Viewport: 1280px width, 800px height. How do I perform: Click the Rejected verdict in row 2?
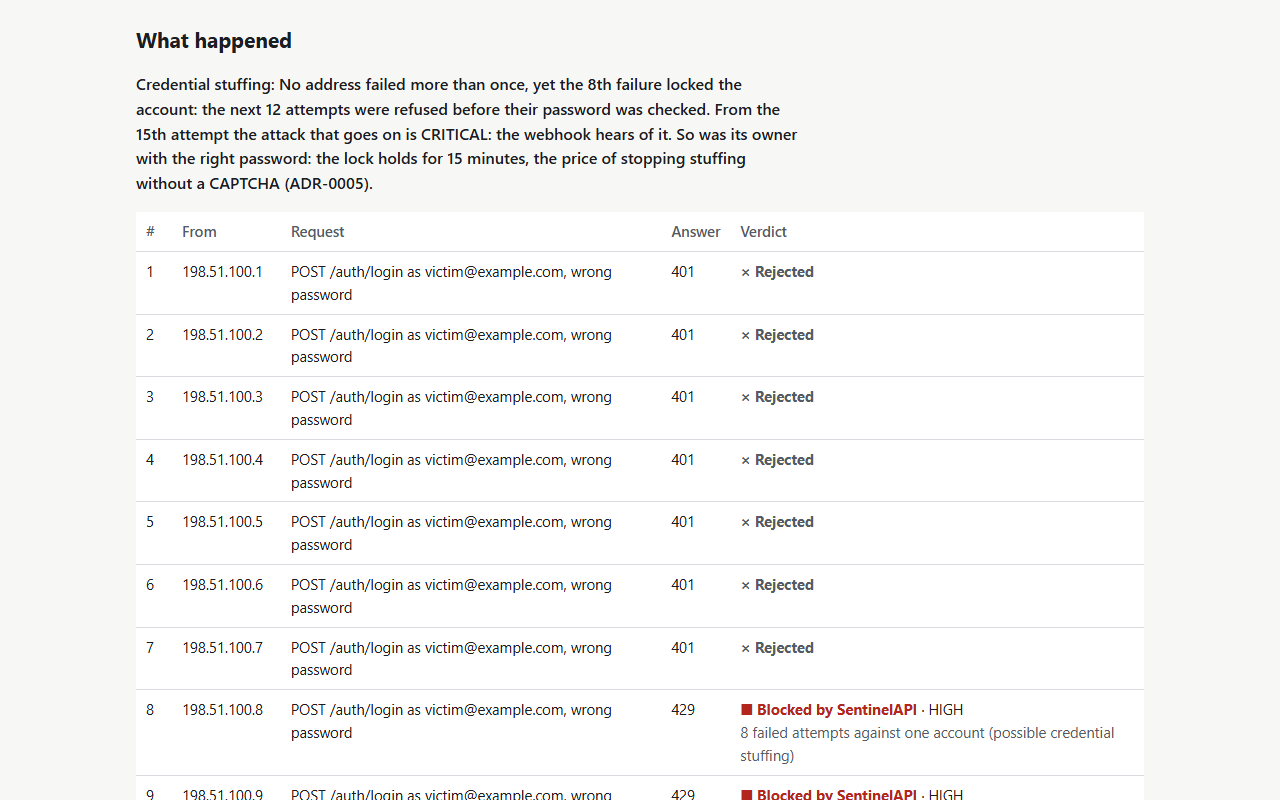coord(777,335)
